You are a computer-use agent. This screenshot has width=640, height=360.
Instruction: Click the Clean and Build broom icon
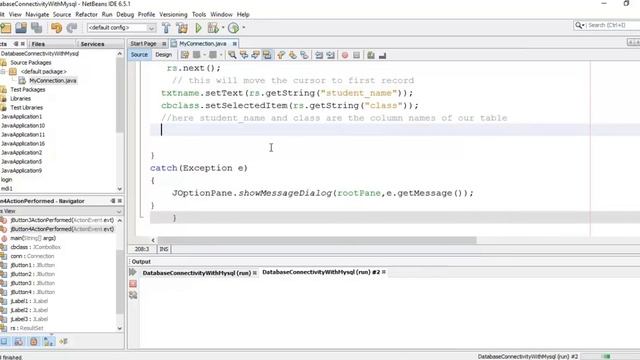(x=182, y=28)
